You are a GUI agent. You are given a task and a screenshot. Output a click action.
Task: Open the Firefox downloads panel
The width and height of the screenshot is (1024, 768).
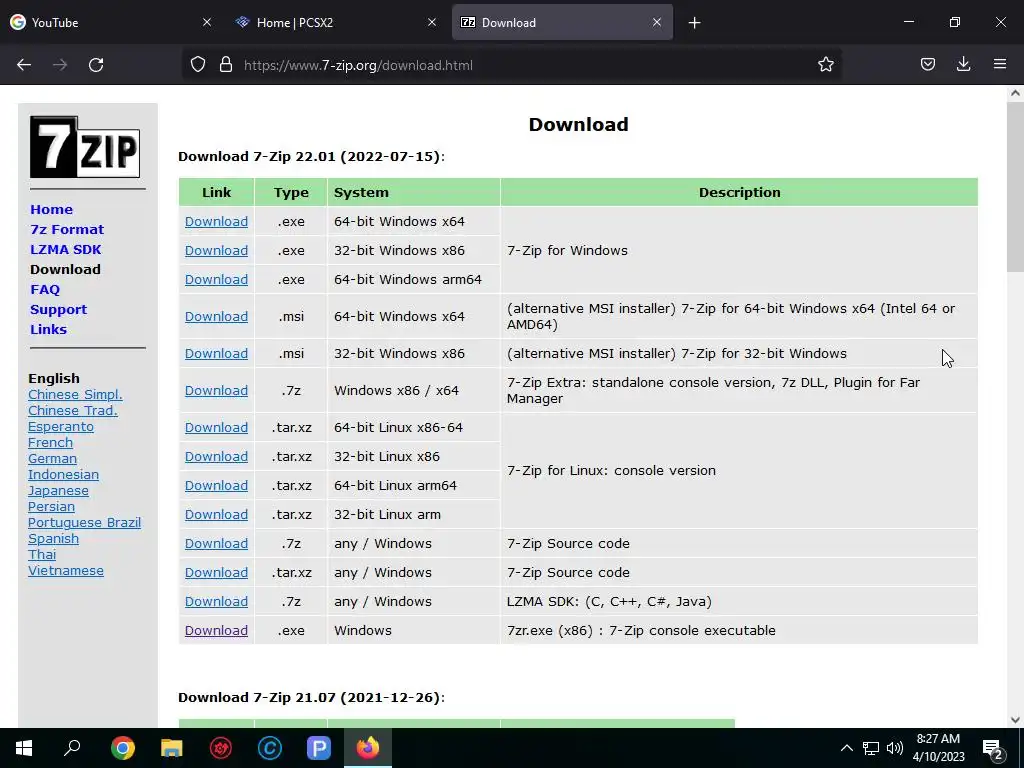pos(963,64)
